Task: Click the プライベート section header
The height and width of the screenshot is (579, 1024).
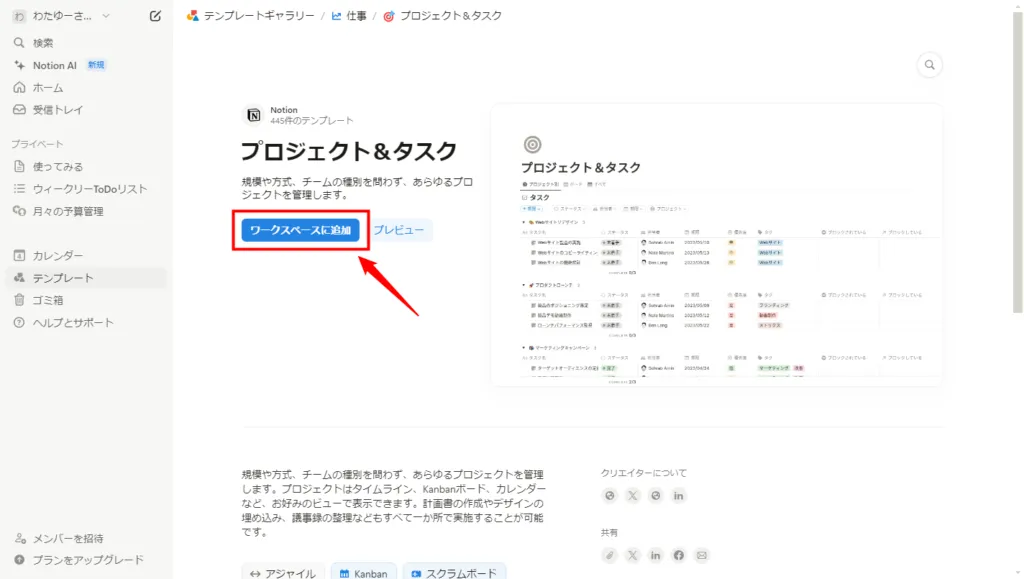Action: point(37,144)
